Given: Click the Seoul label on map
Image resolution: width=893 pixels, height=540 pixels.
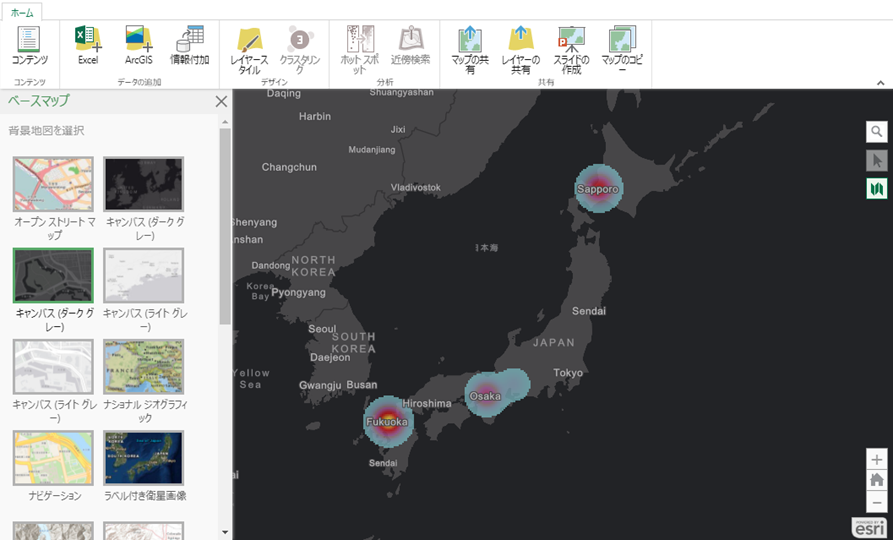Looking at the screenshot, I should pos(322,329).
